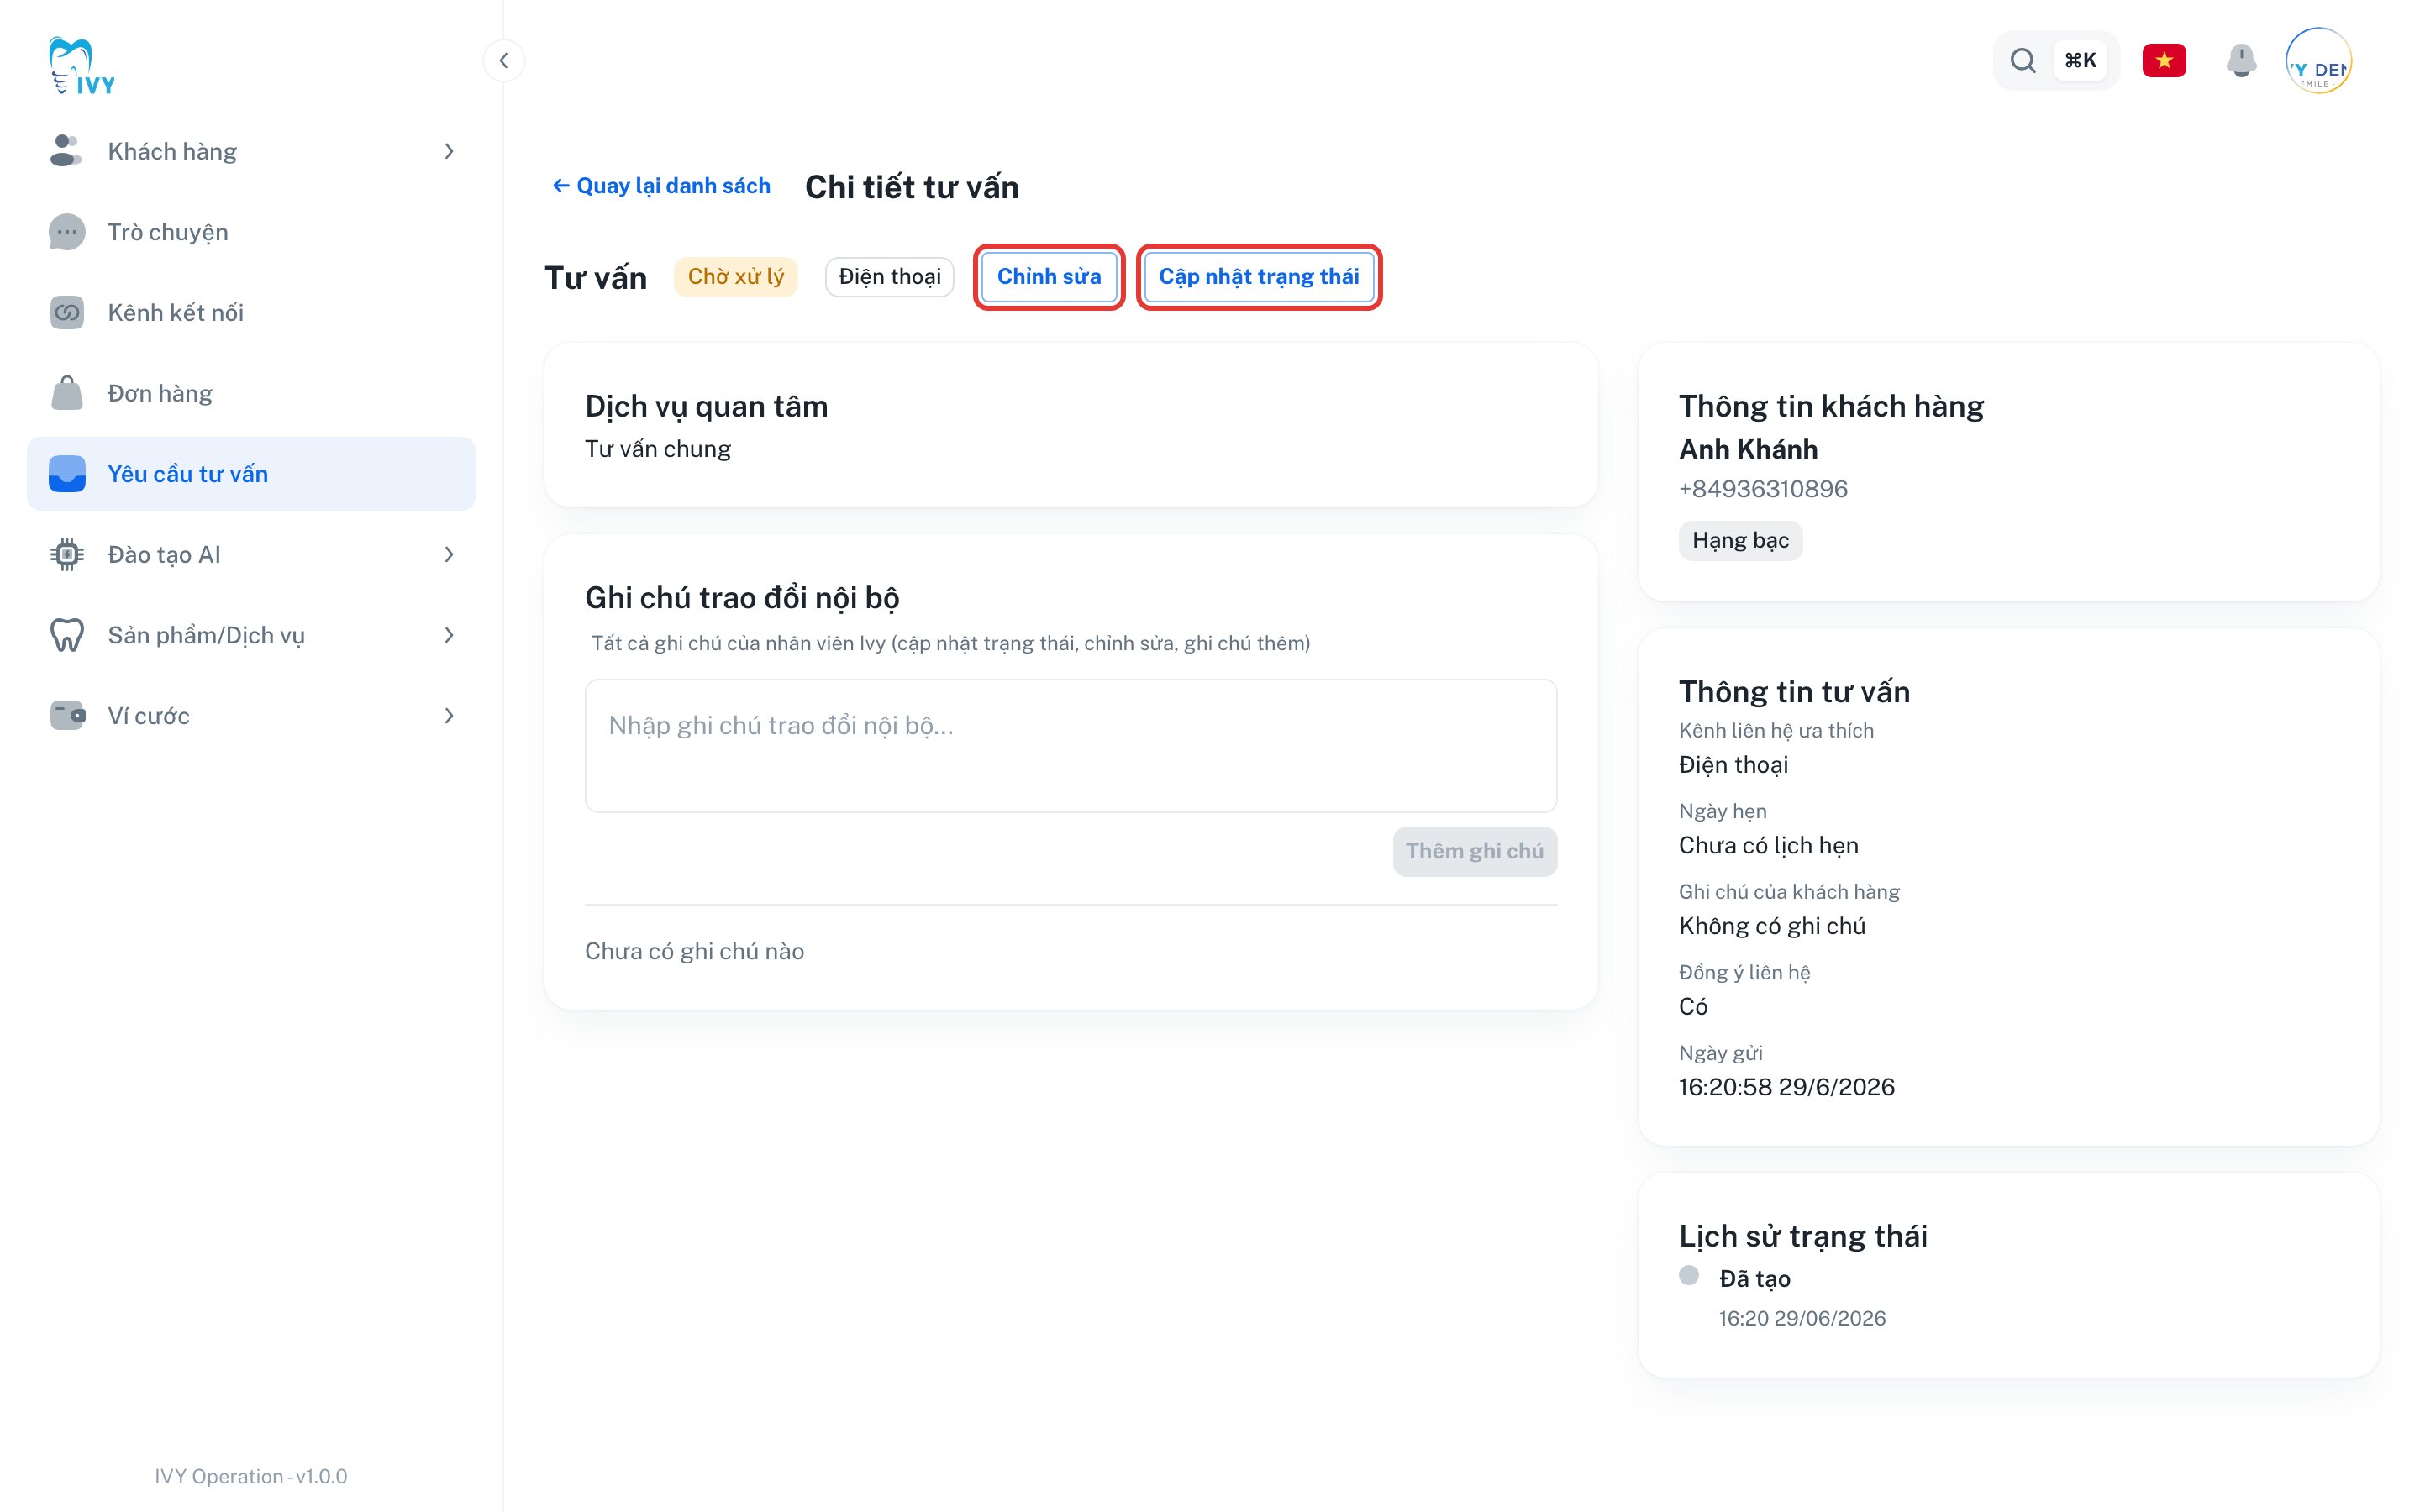Go to Trò chuyện
Viewport: 2420px width, 1512px height.
251,232
